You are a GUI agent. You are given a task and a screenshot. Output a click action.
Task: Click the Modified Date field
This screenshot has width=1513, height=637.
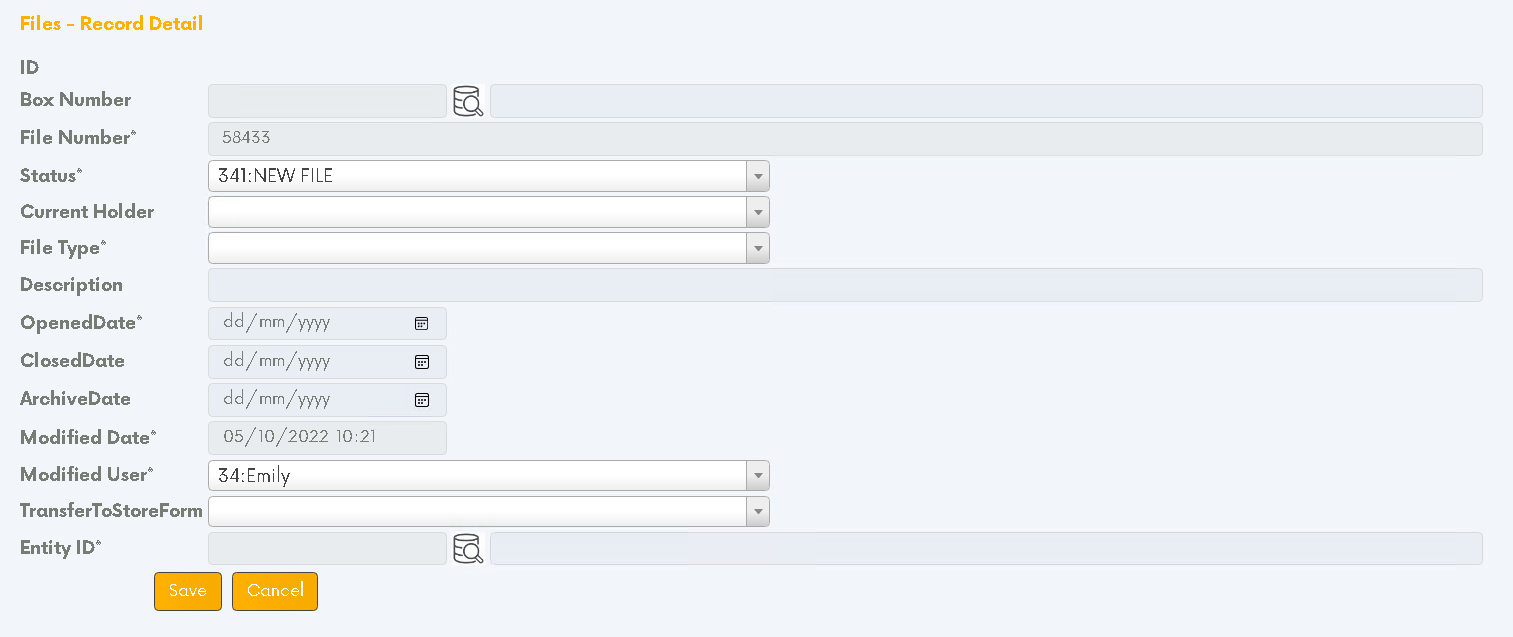327,437
